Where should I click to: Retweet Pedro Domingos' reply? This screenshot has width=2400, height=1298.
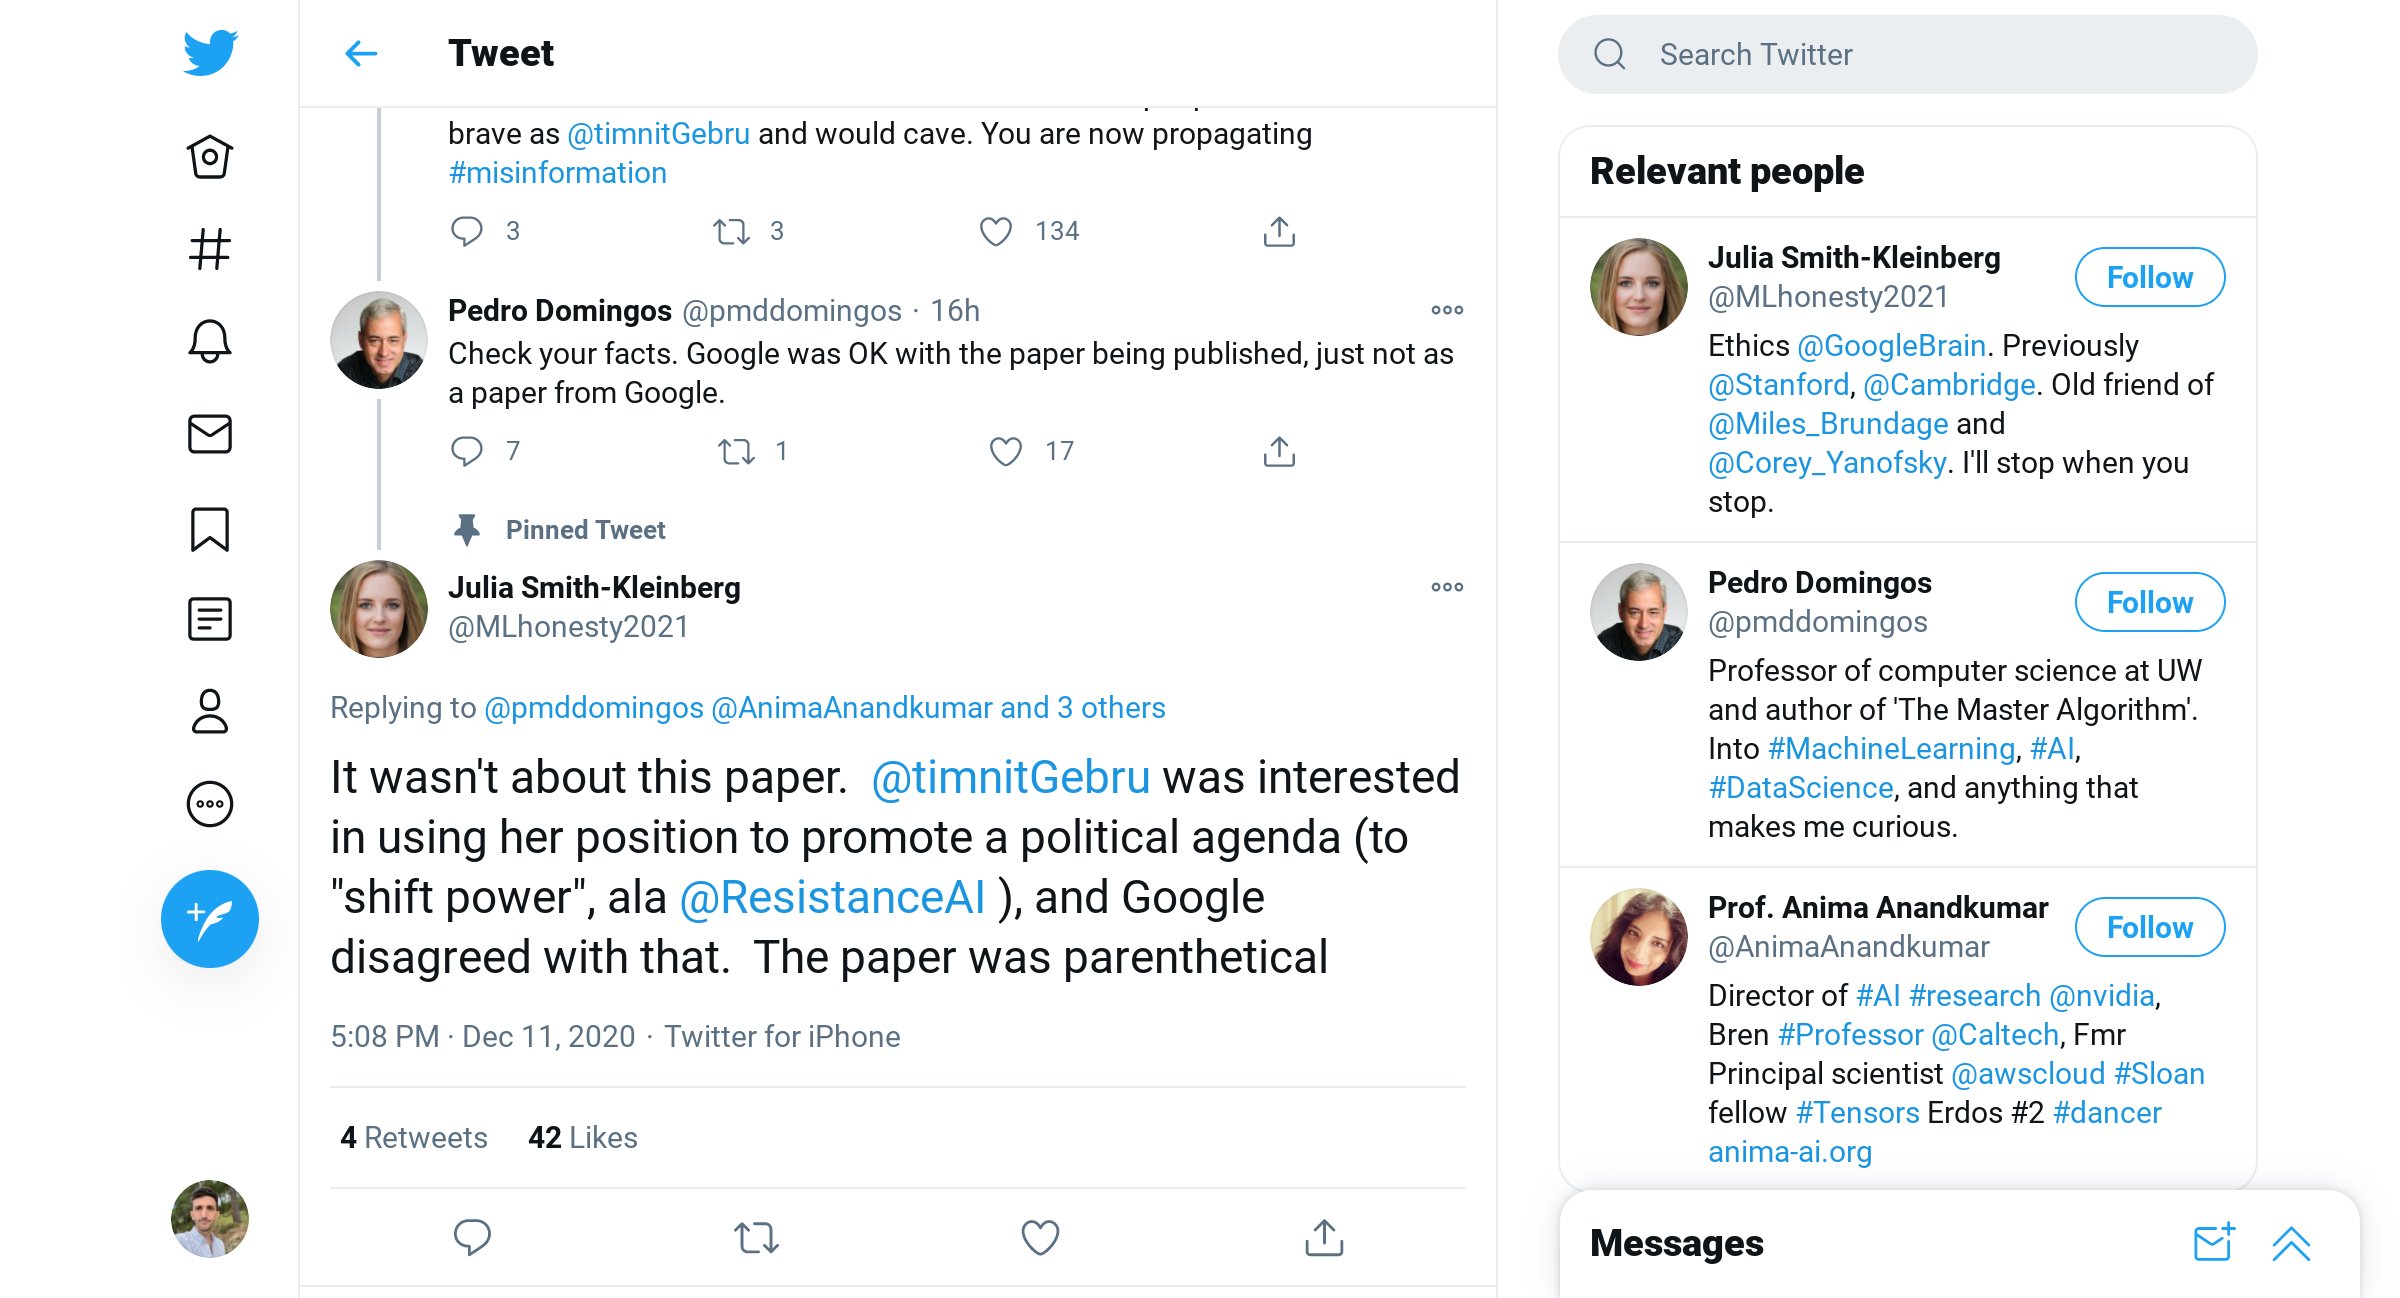pos(737,451)
